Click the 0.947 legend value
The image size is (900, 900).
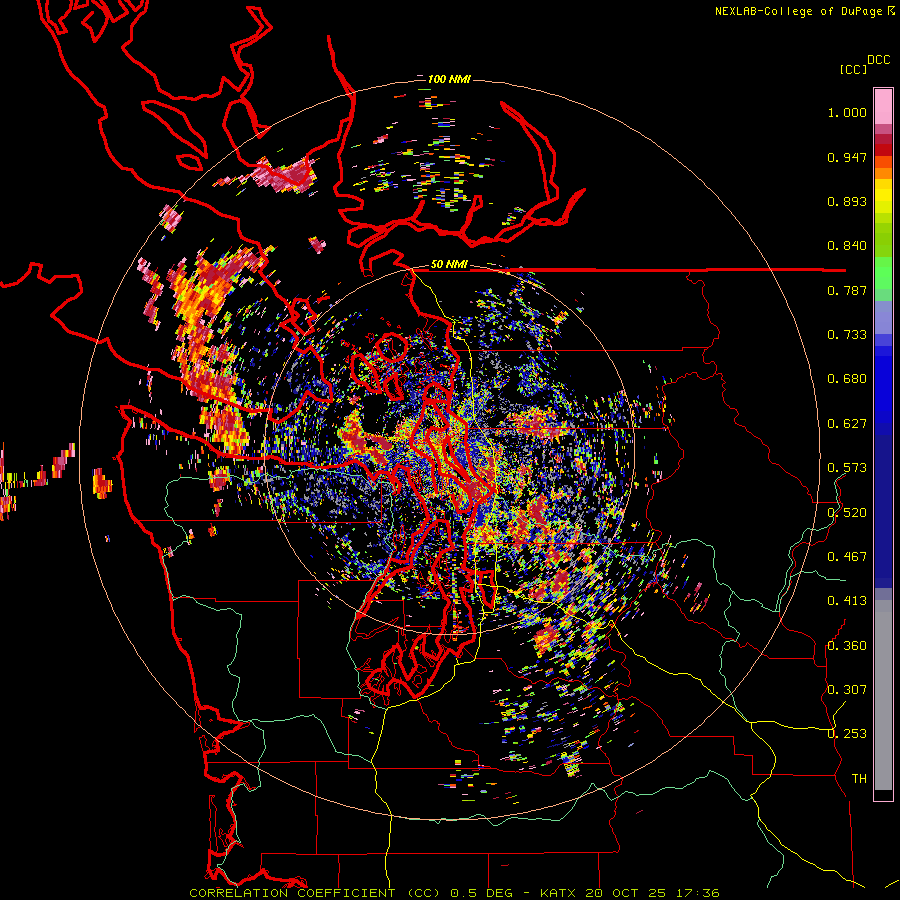pos(847,157)
